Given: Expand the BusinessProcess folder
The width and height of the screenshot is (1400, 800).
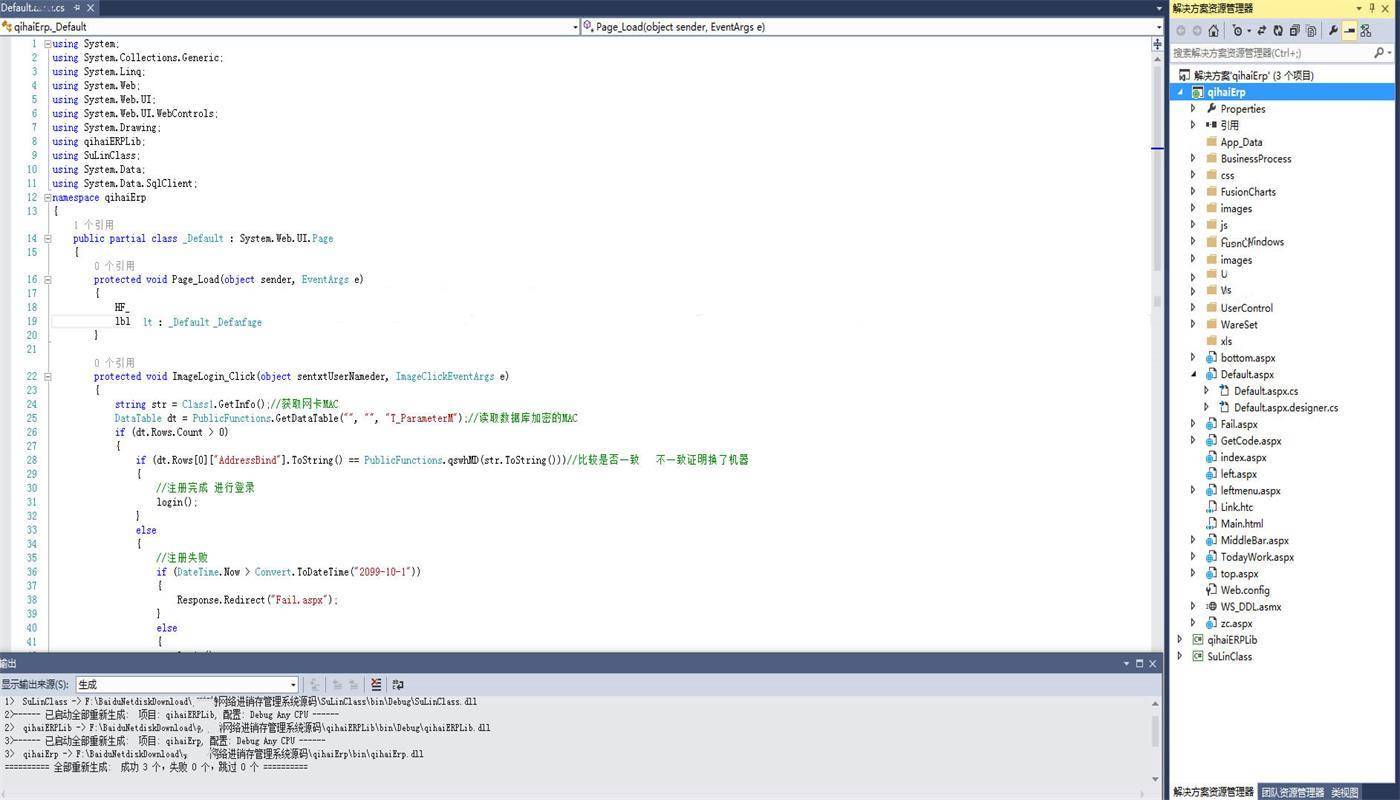Looking at the screenshot, I should coord(1193,159).
